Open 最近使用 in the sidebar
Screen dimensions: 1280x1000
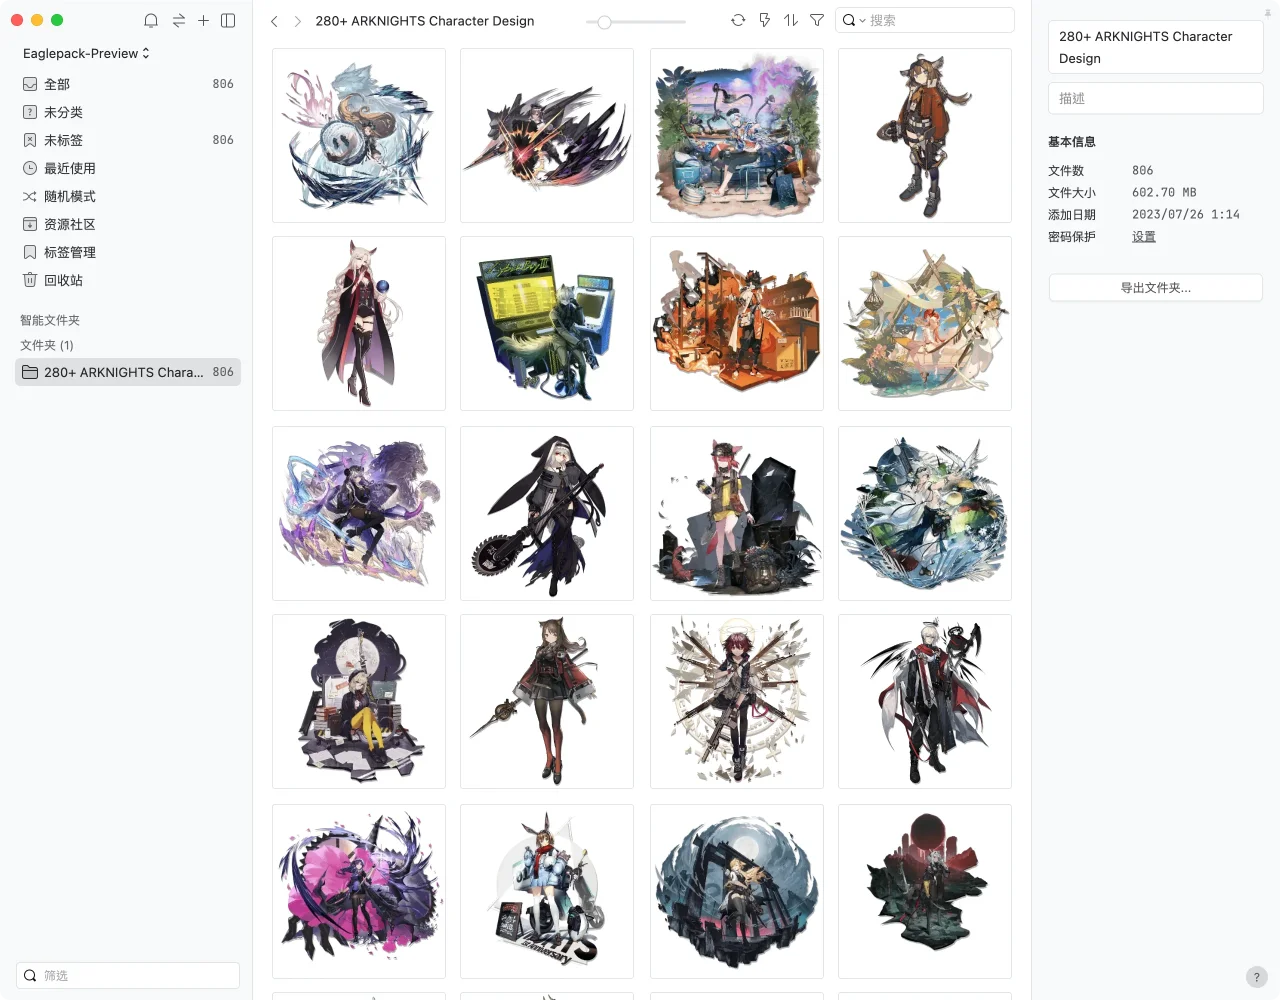pyautogui.click(x=127, y=168)
